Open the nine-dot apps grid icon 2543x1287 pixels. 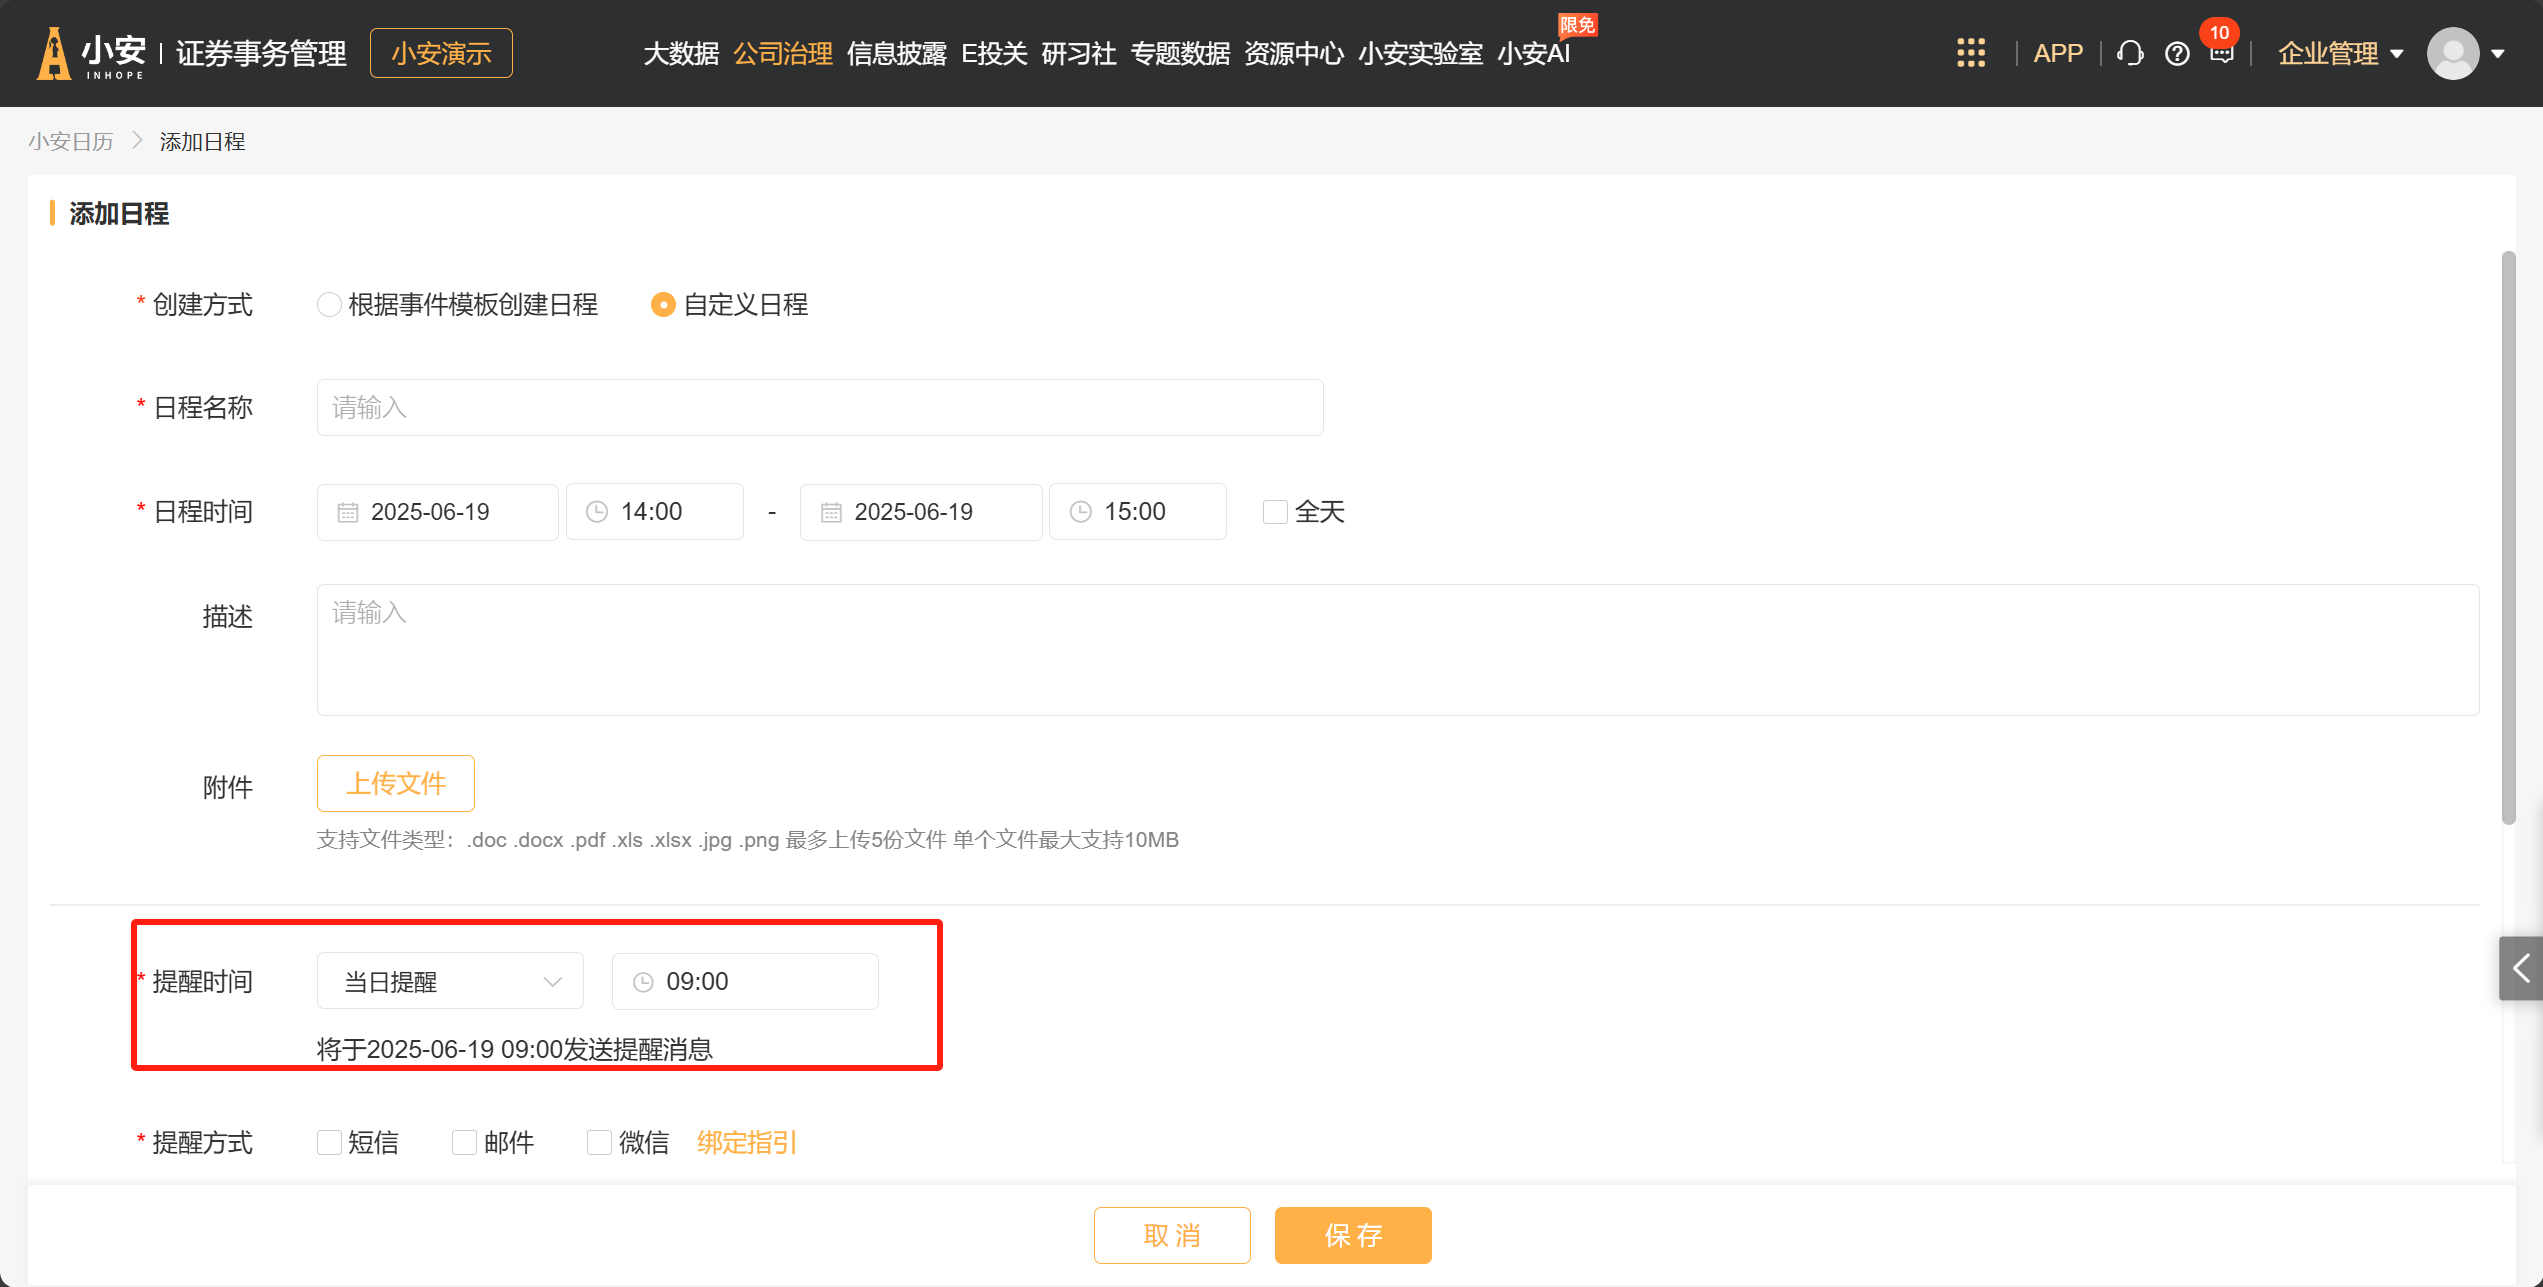click(1970, 53)
